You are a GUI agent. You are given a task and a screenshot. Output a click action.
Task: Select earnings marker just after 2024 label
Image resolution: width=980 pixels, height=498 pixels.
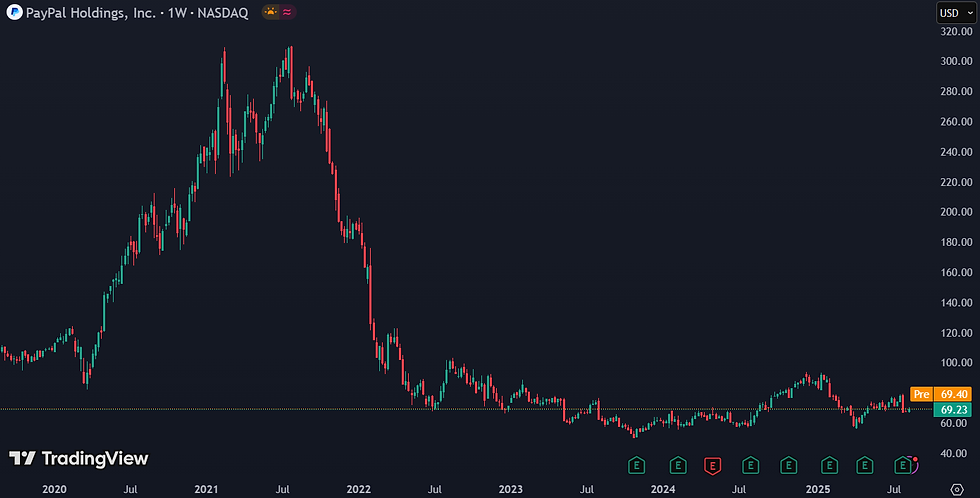[678, 466]
